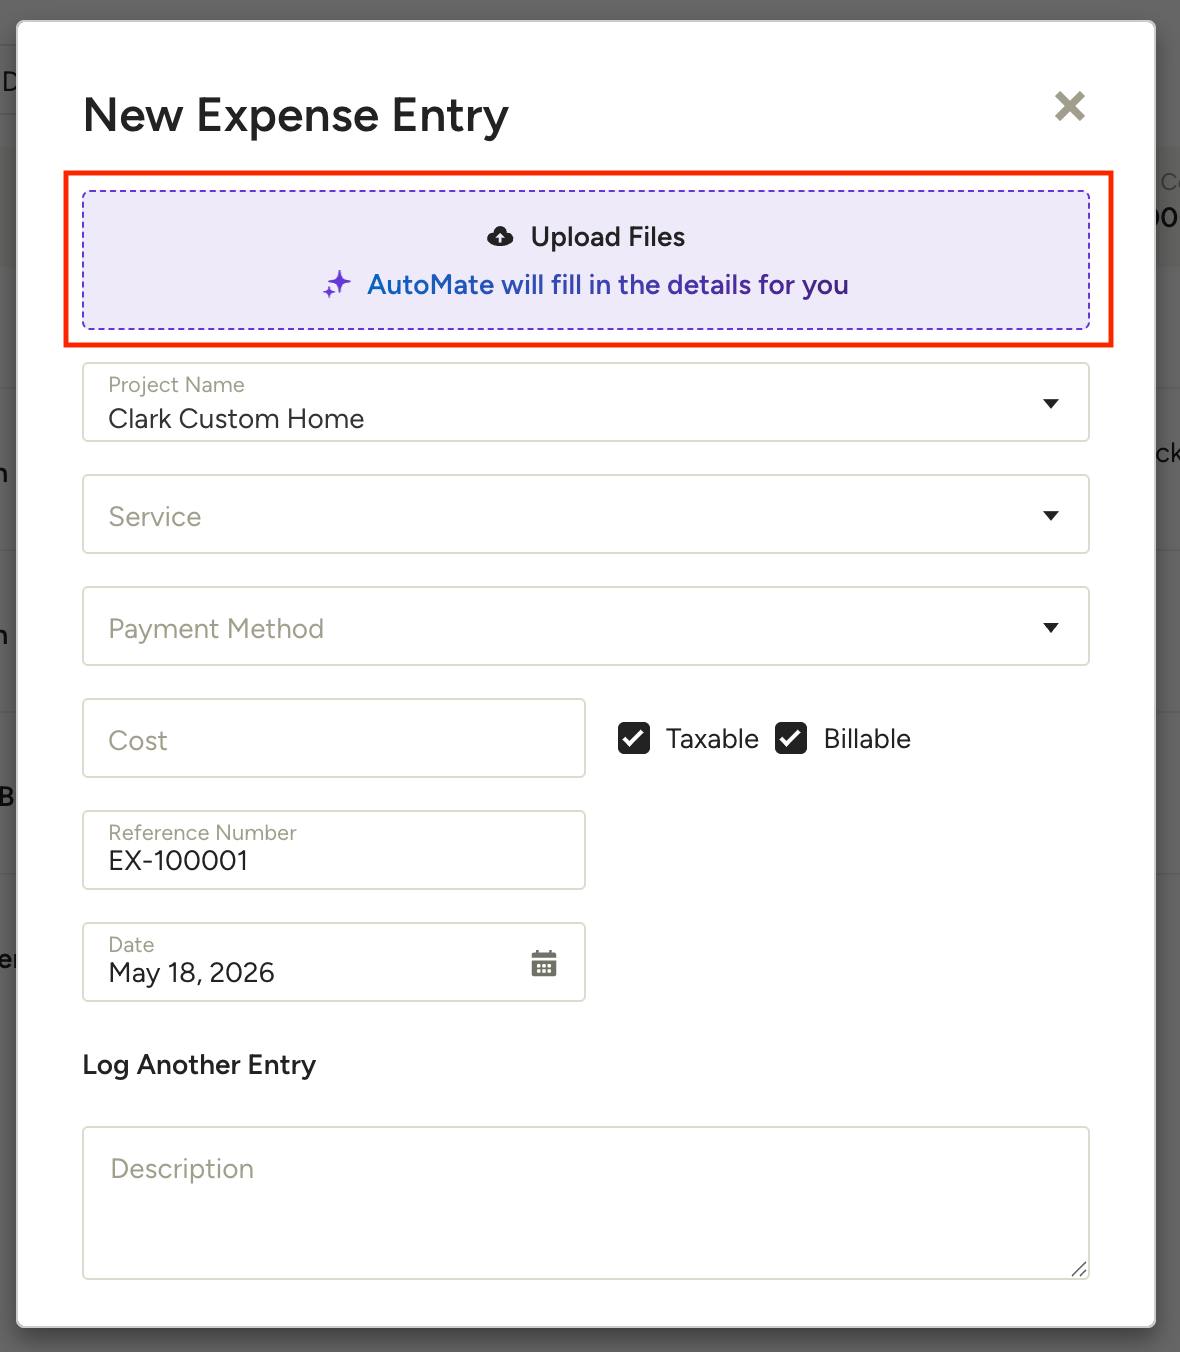
Task: Open the Payment Method dropdown
Action: 586,626
